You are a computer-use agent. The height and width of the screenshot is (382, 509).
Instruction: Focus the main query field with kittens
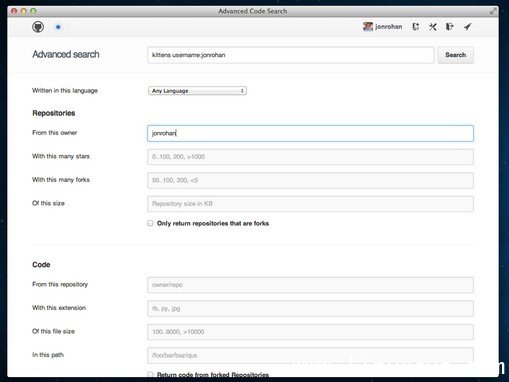291,55
